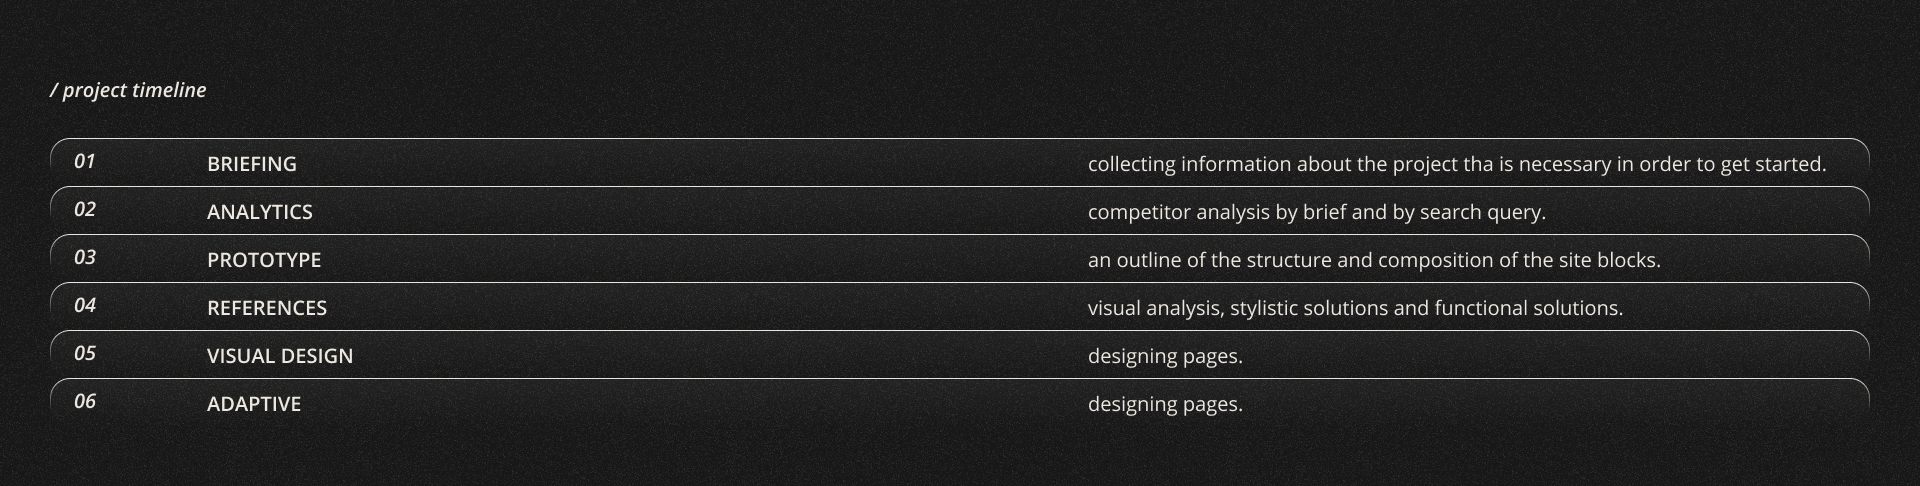
Task: Open the REFERENCES stage title
Action: (267, 308)
